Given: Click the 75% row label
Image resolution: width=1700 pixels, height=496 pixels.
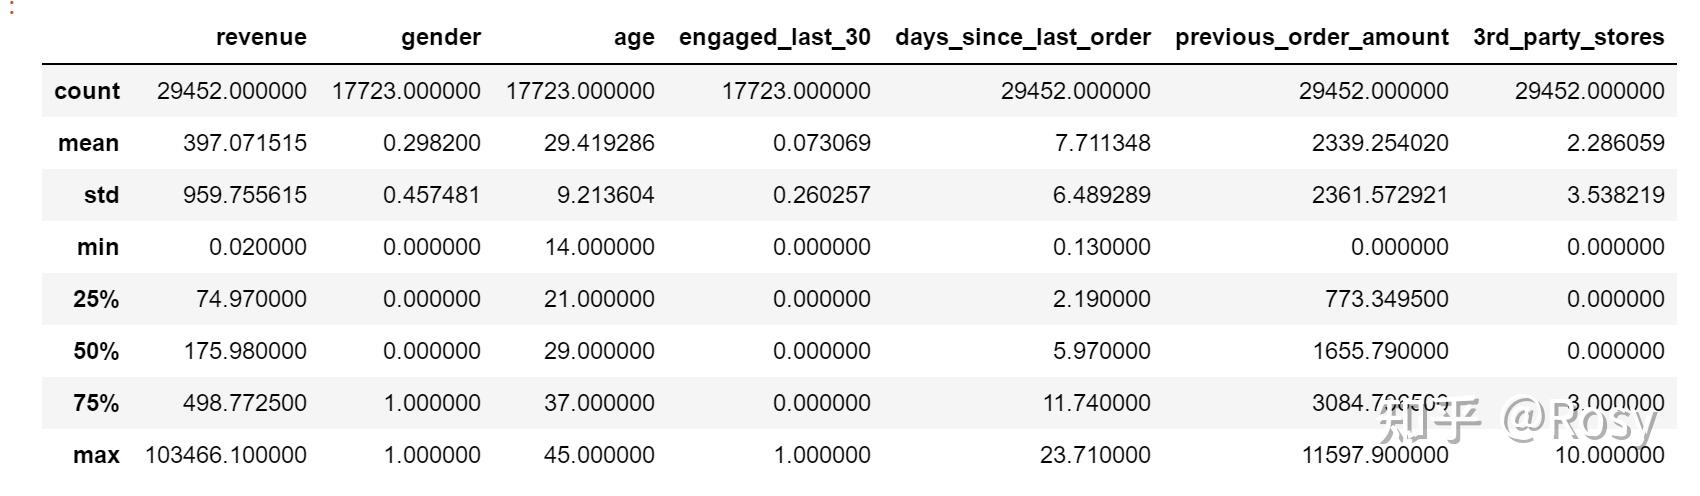Looking at the screenshot, I should [96, 403].
